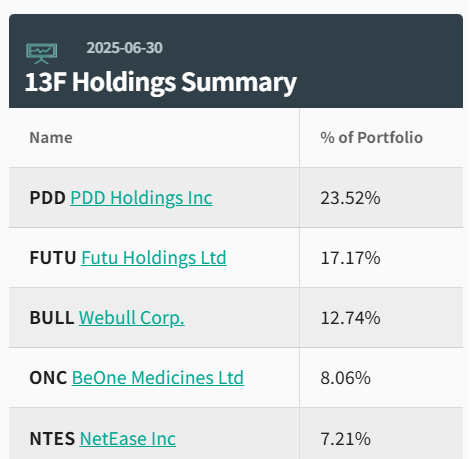Open the PDD Holdings Inc link
The image size is (470, 459).
pos(141,198)
